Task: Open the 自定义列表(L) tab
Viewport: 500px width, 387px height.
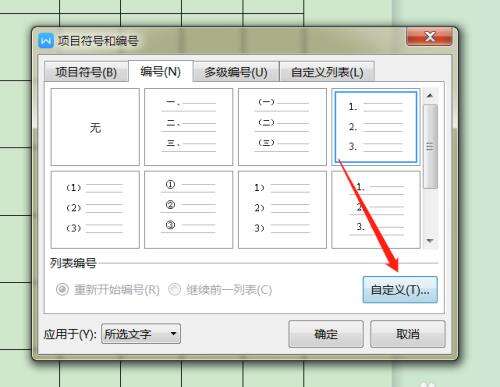Action: coord(327,72)
